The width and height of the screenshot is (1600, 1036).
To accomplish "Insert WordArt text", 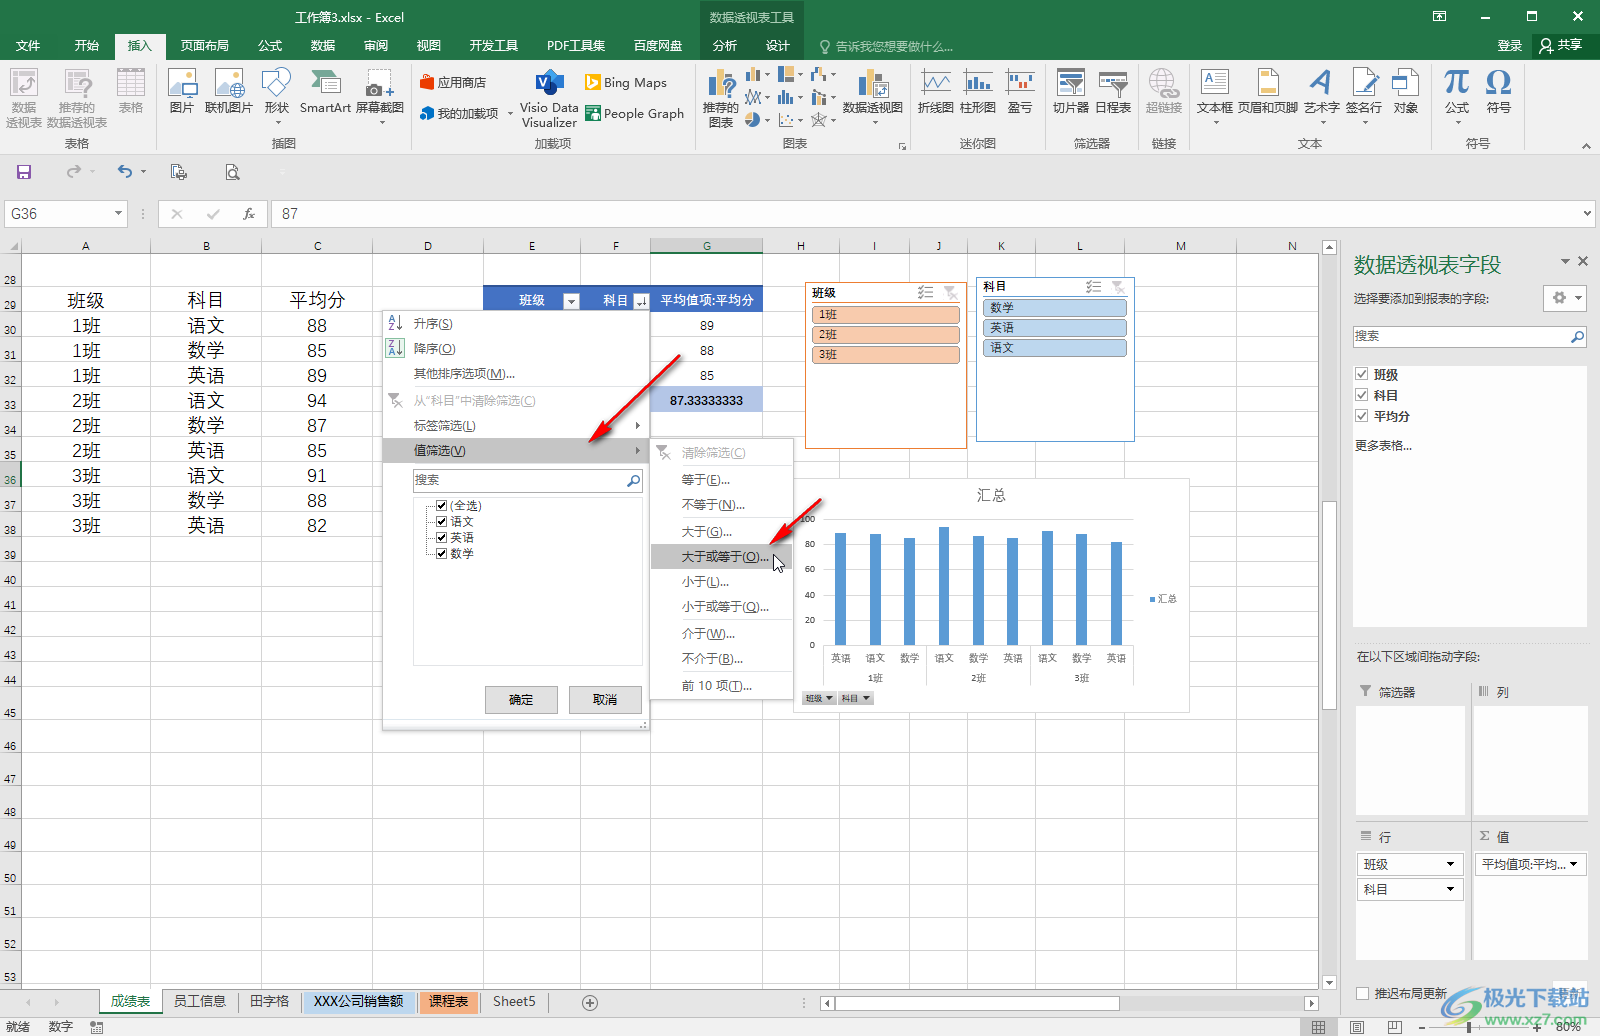I will [x=1322, y=96].
